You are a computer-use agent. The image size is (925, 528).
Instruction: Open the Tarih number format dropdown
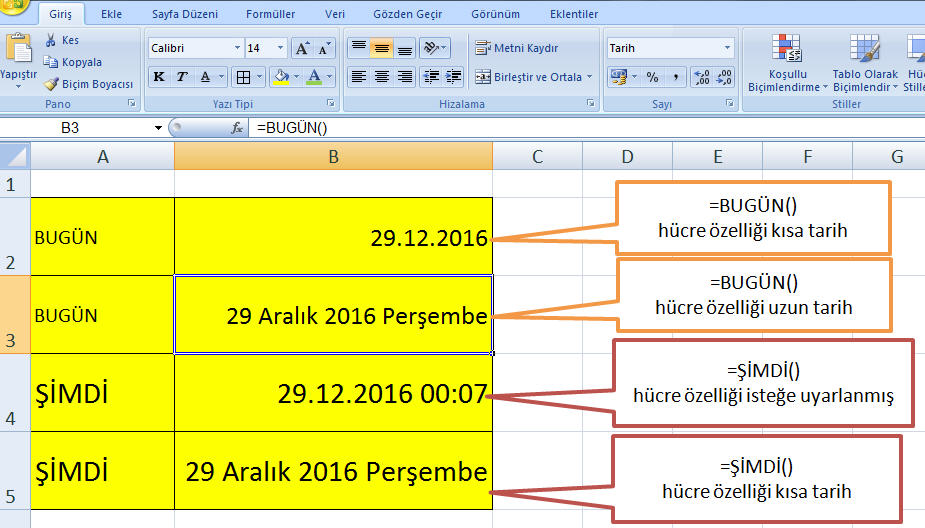coord(727,48)
